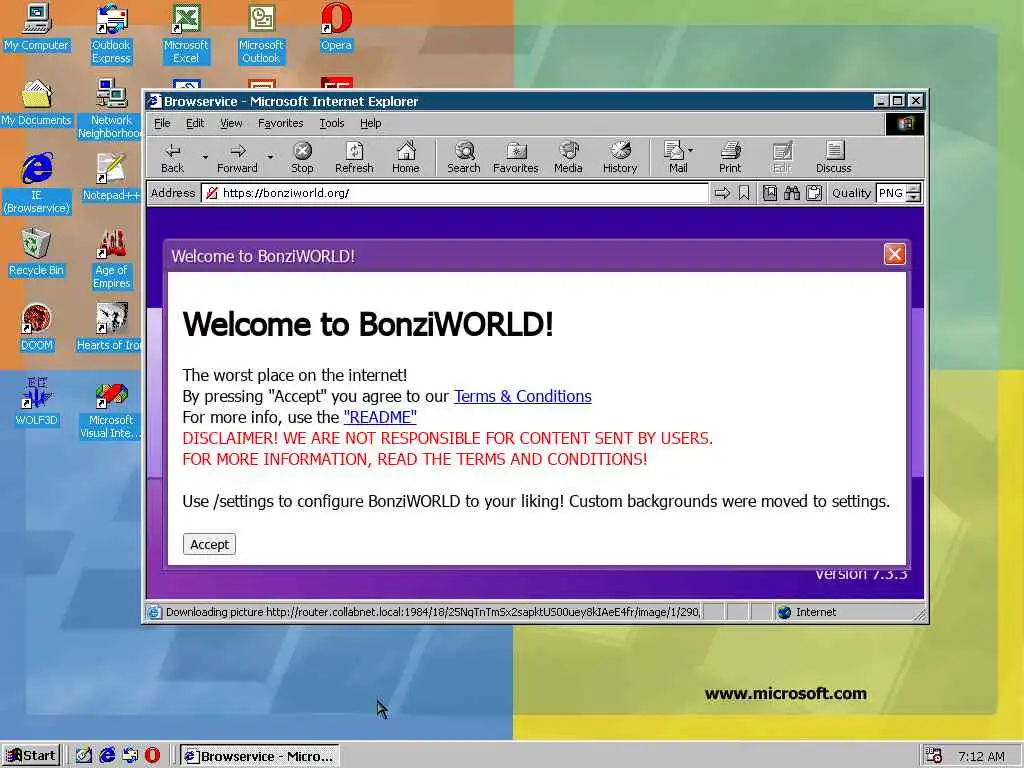The image size is (1024, 768).
Task: Open the File menu
Action: point(162,123)
